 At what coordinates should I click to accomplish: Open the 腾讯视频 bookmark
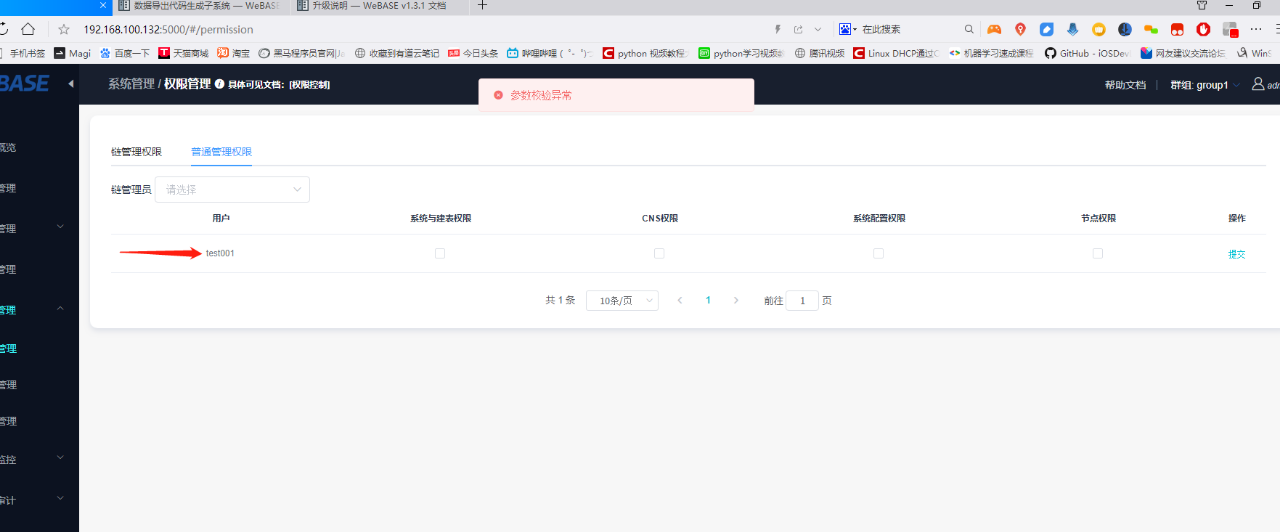pyautogui.click(x=819, y=53)
